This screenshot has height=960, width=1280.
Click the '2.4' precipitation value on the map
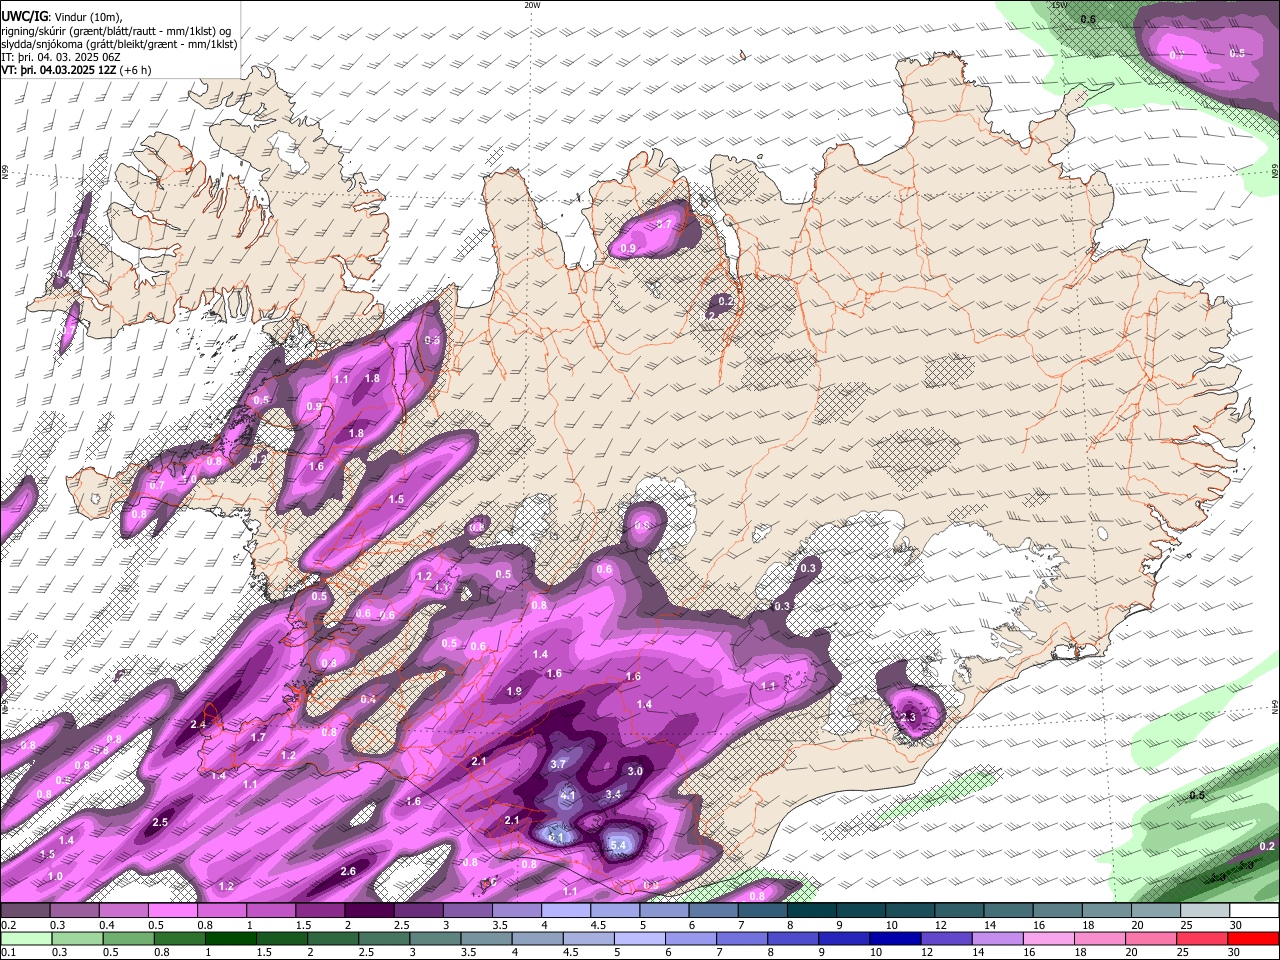pos(197,724)
